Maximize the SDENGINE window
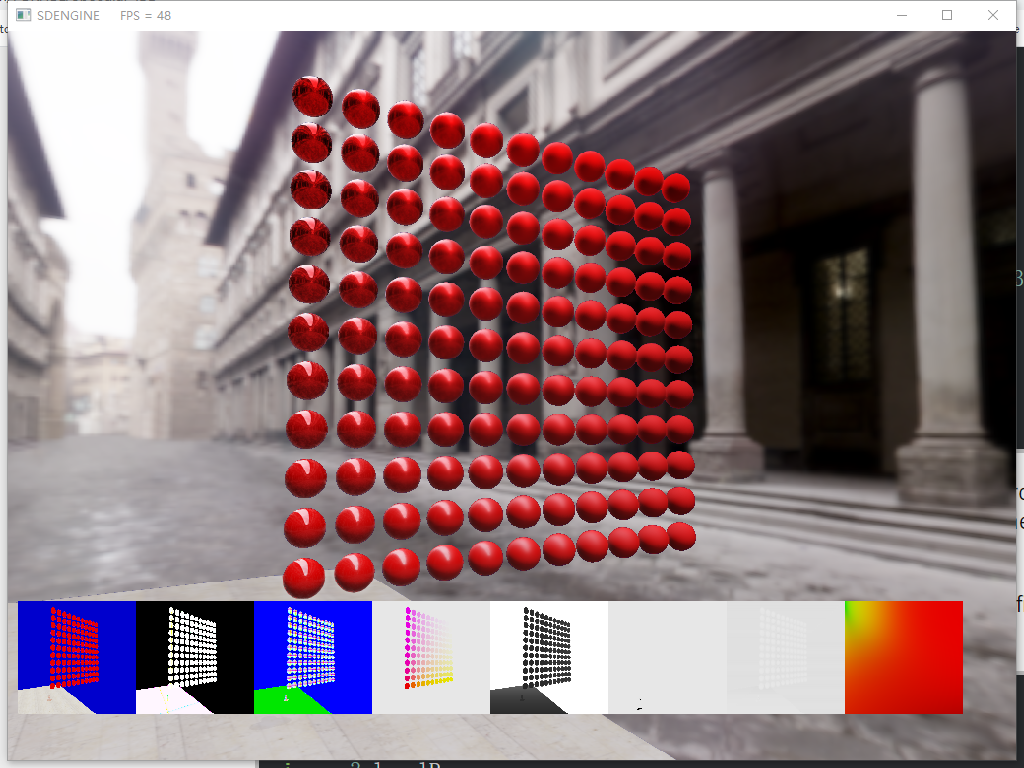The height and width of the screenshot is (768, 1024). point(947,15)
